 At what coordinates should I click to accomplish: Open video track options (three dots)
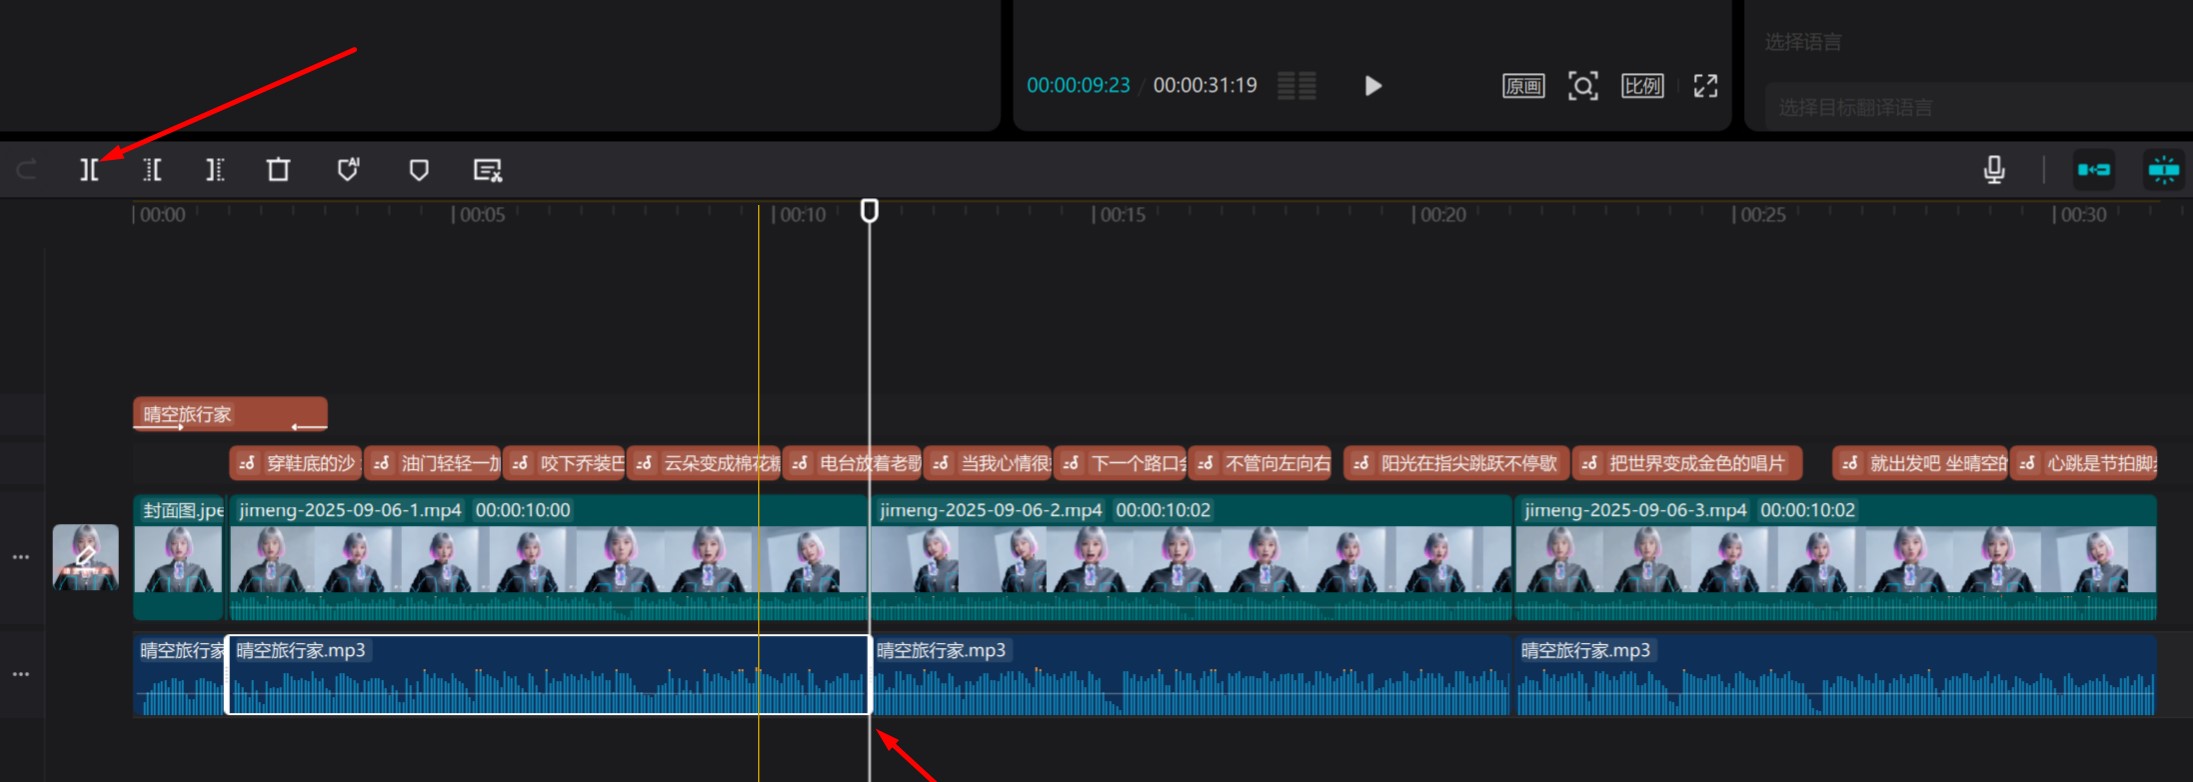(21, 557)
